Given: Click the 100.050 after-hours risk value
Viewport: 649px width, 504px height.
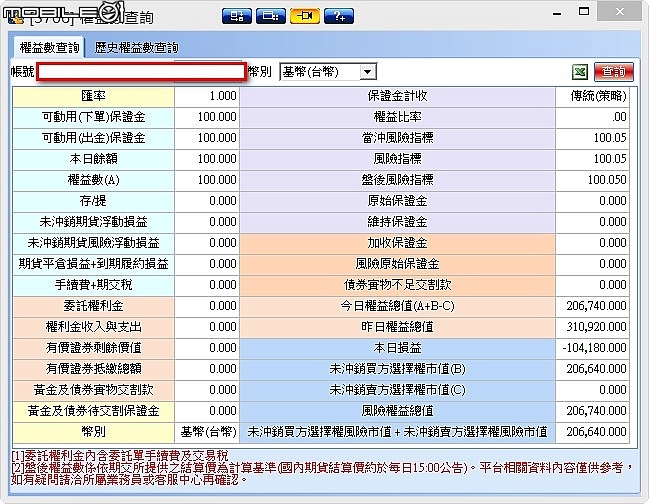Looking at the screenshot, I should click(x=592, y=180).
